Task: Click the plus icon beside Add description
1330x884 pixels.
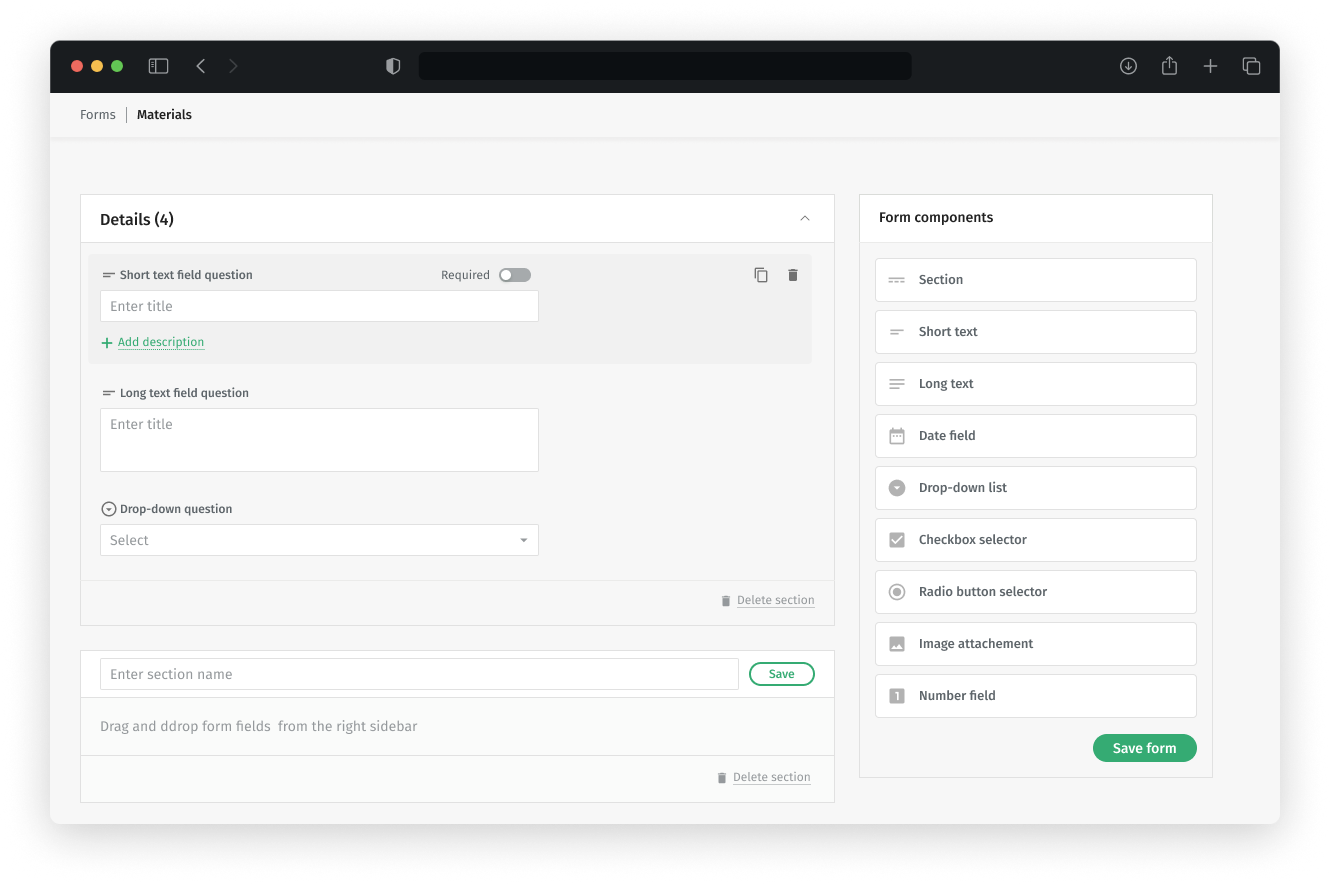Action: click(107, 343)
